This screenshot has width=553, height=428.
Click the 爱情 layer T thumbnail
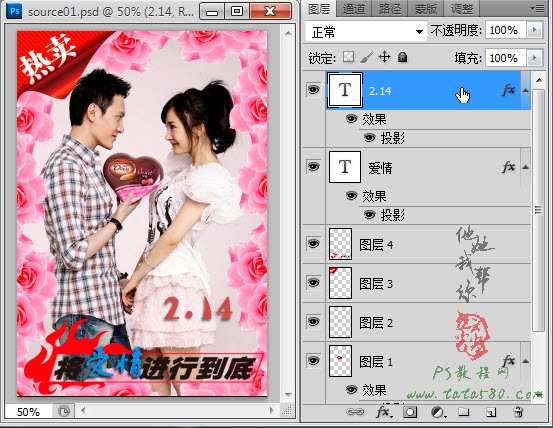click(x=345, y=167)
